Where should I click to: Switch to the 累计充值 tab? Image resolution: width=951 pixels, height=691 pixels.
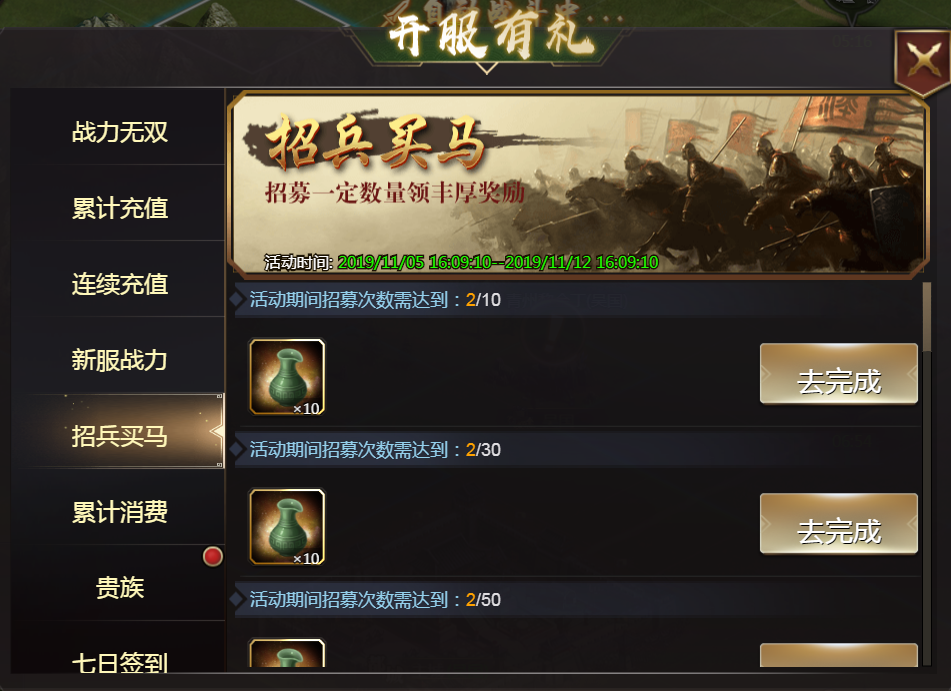click(119, 208)
